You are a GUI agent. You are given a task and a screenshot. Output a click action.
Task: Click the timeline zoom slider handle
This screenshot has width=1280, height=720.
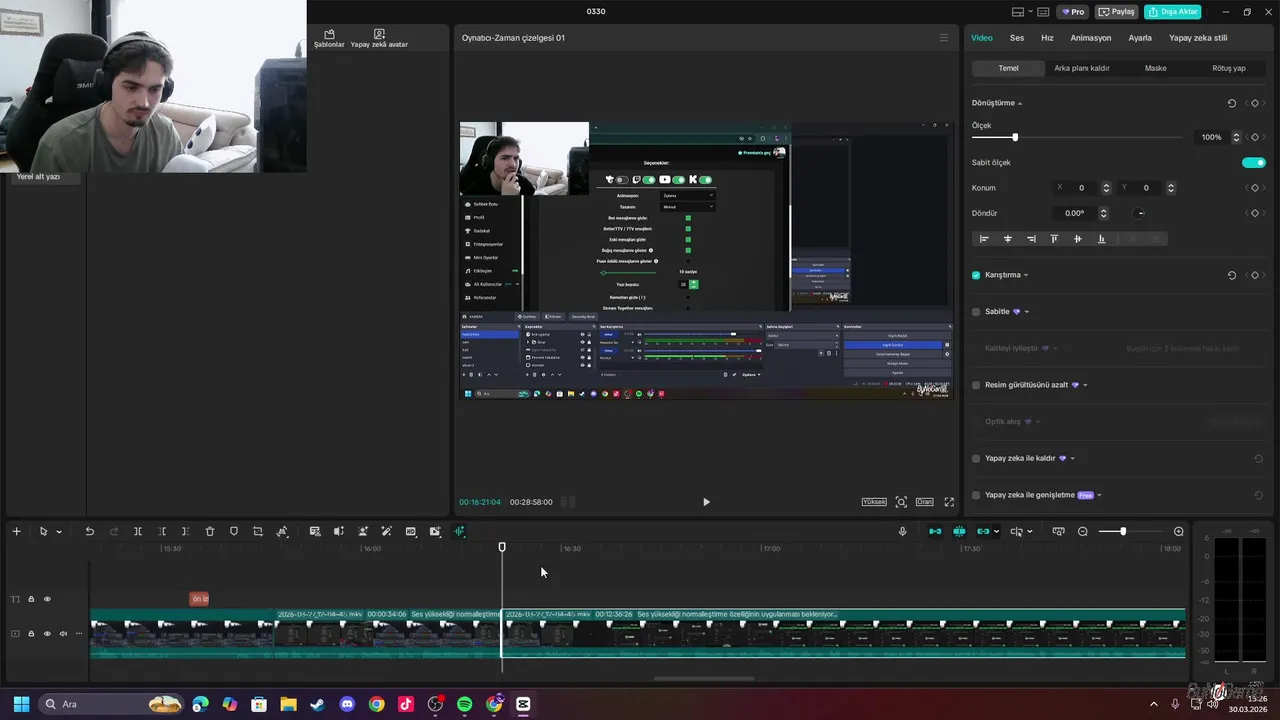point(1123,531)
